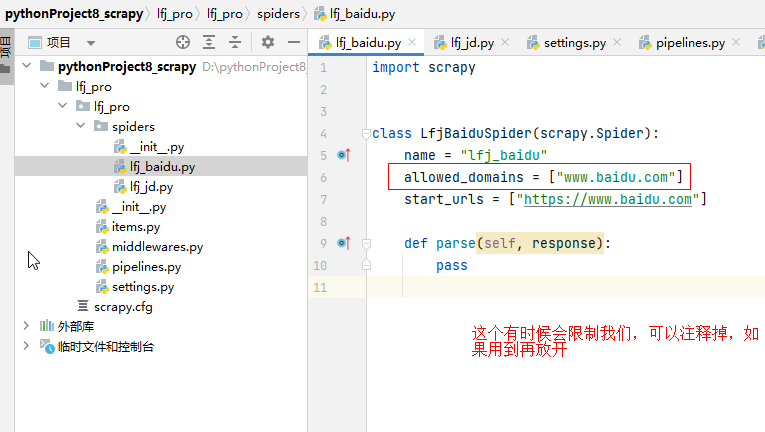Click pythonProject8_scrapy in breadcrumb bar
Image resolution: width=765 pixels, height=432 pixels.
74,14
